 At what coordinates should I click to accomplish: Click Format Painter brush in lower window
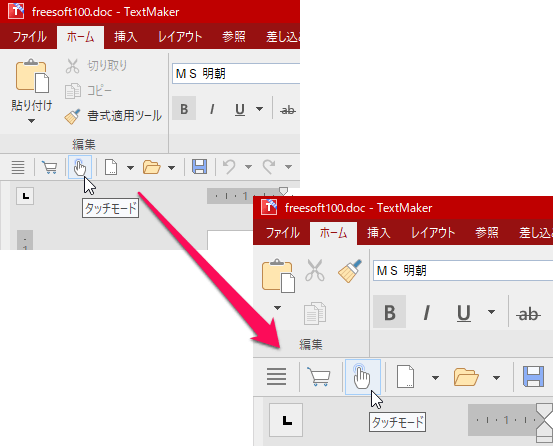[350, 270]
